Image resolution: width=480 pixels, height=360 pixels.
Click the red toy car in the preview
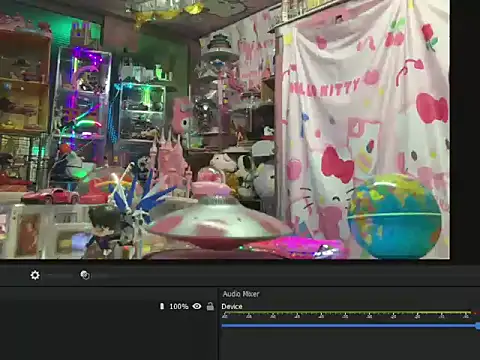pyautogui.click(x=51, y=196)
